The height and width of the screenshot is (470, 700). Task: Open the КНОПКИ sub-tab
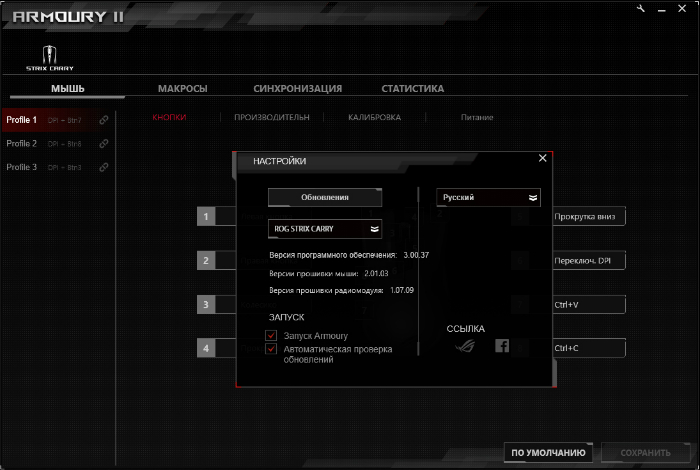coord(169,117)
